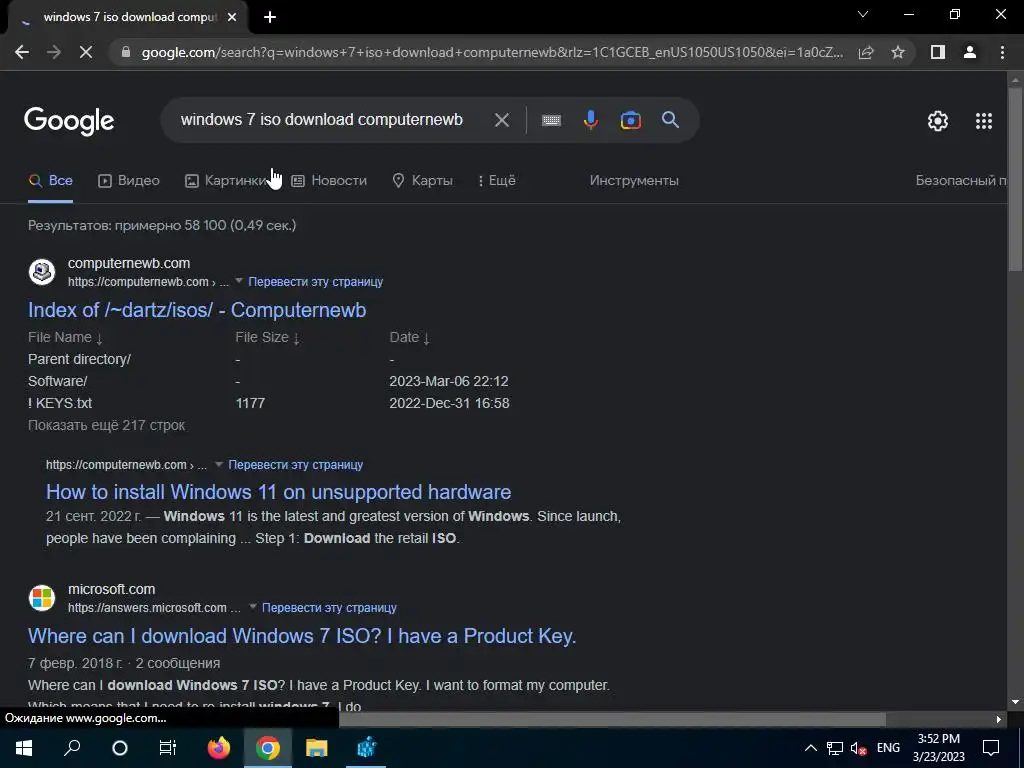
Task: Open Cortana from taskbar
Action: [x=120, y=748]
